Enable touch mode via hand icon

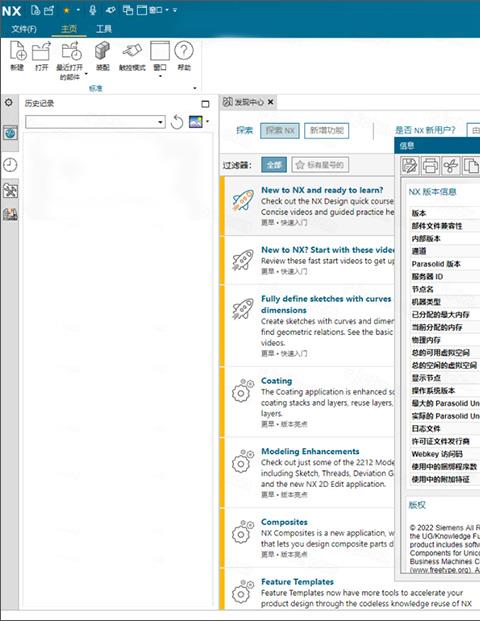click(132, 51)
